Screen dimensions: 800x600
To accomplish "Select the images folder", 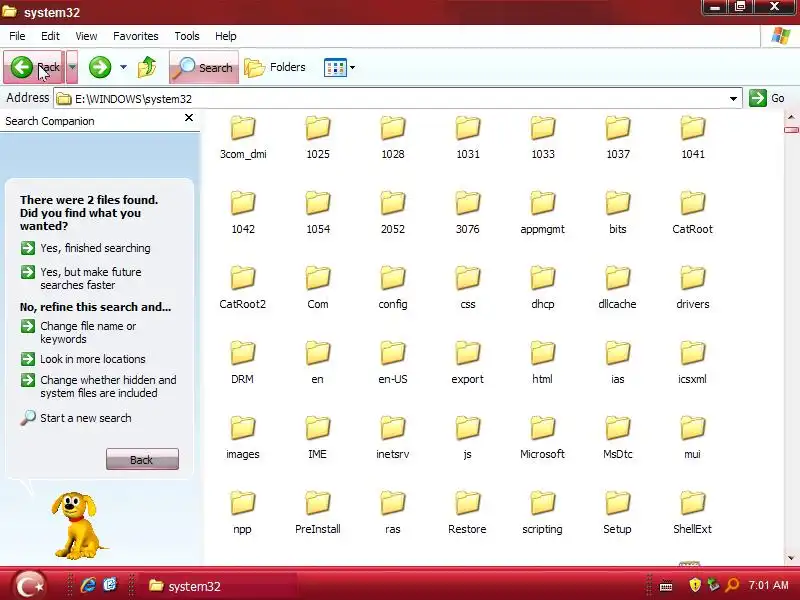I will pyautogui.click(x=242, y=437).
